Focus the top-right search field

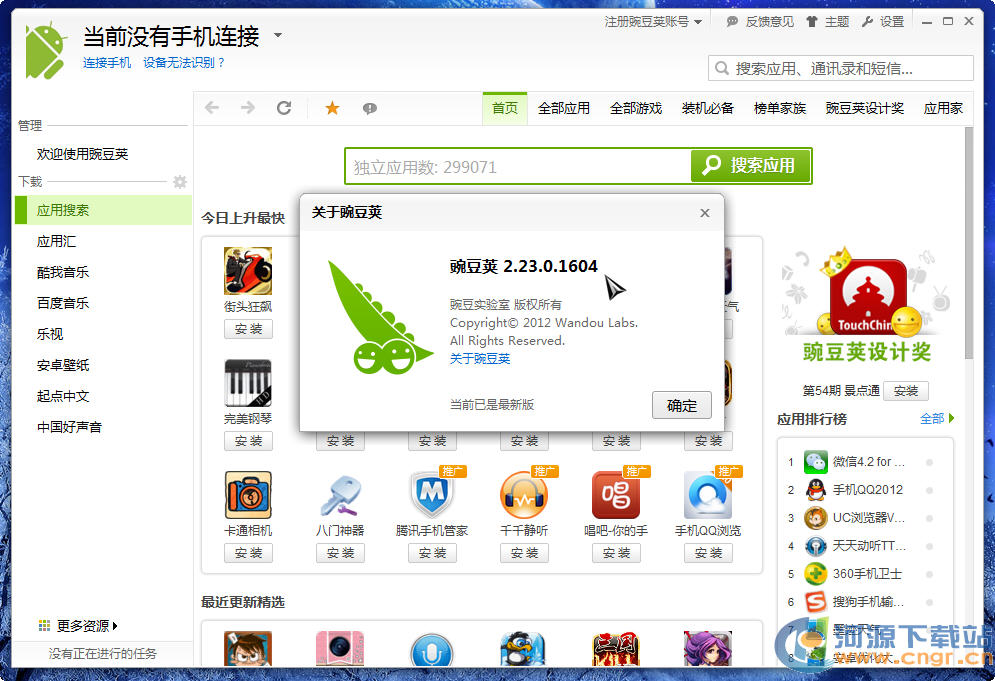coord(841,68)
